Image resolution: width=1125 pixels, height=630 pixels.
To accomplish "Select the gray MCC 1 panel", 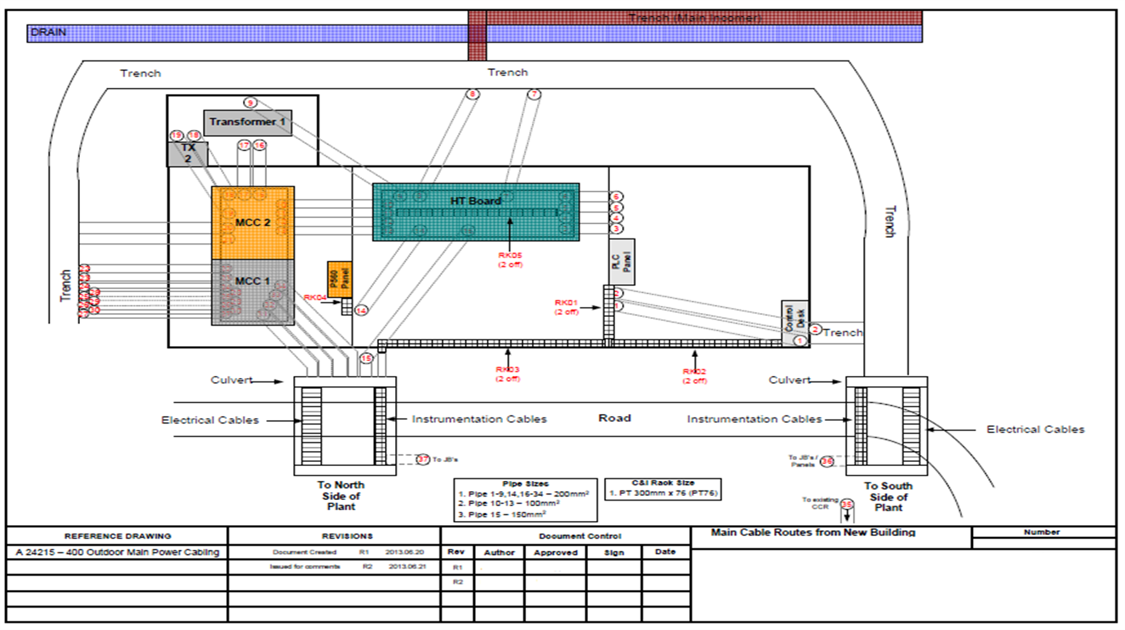I will pyautogui.click(x=252, y=292).
